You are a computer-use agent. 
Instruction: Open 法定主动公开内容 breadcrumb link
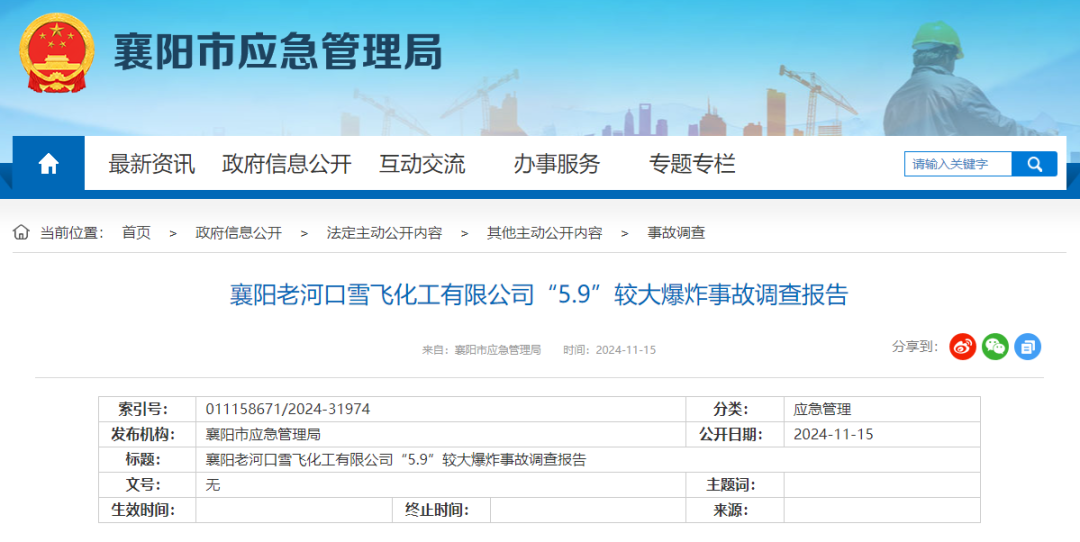(x=384, y=233)
